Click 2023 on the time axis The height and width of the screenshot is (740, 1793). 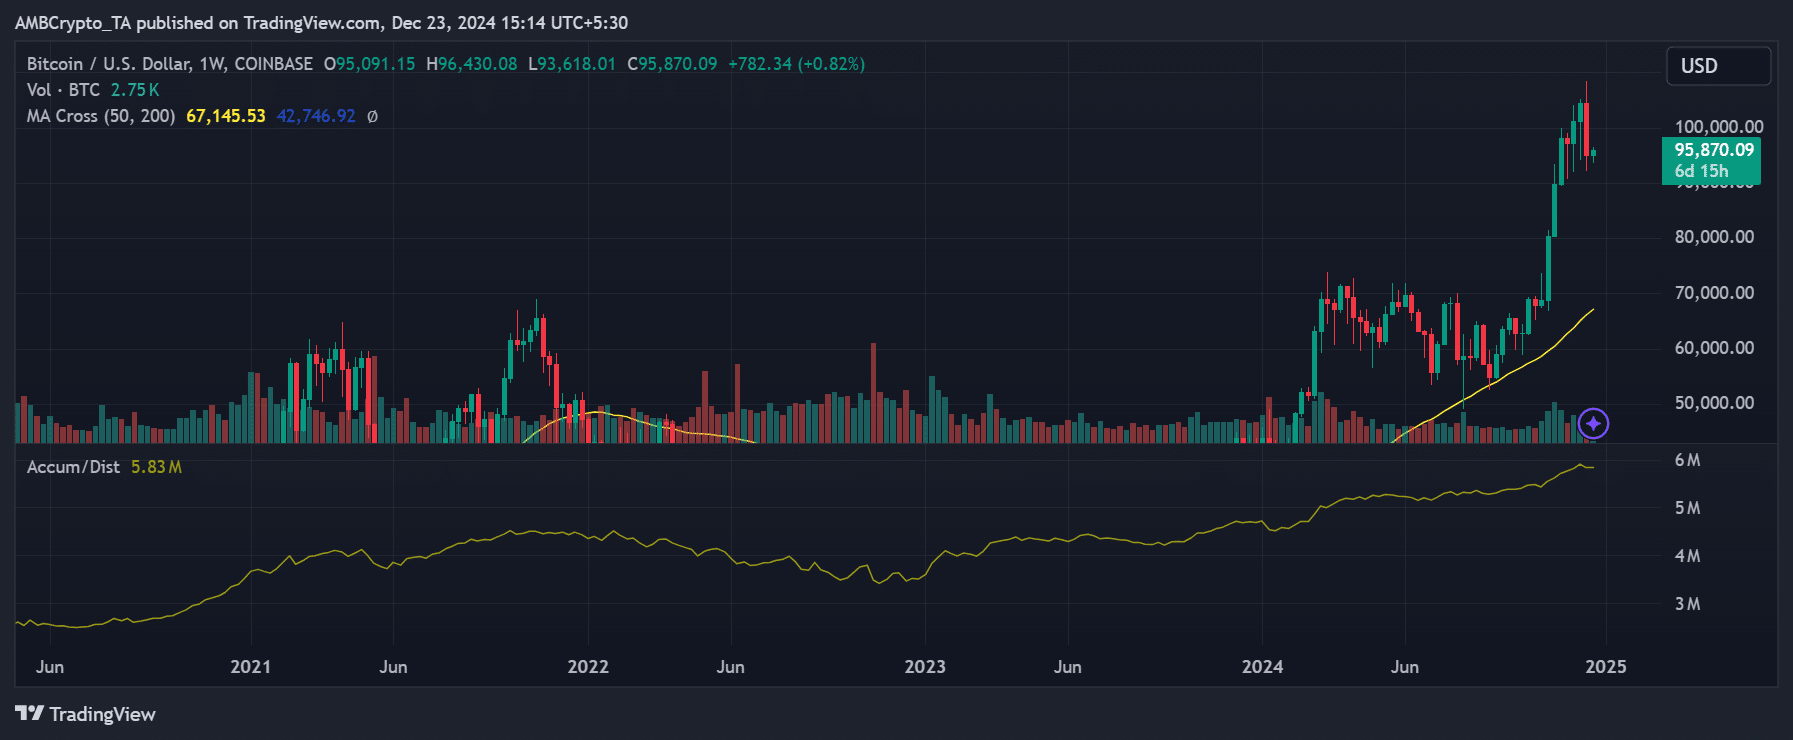coord(924,667)
